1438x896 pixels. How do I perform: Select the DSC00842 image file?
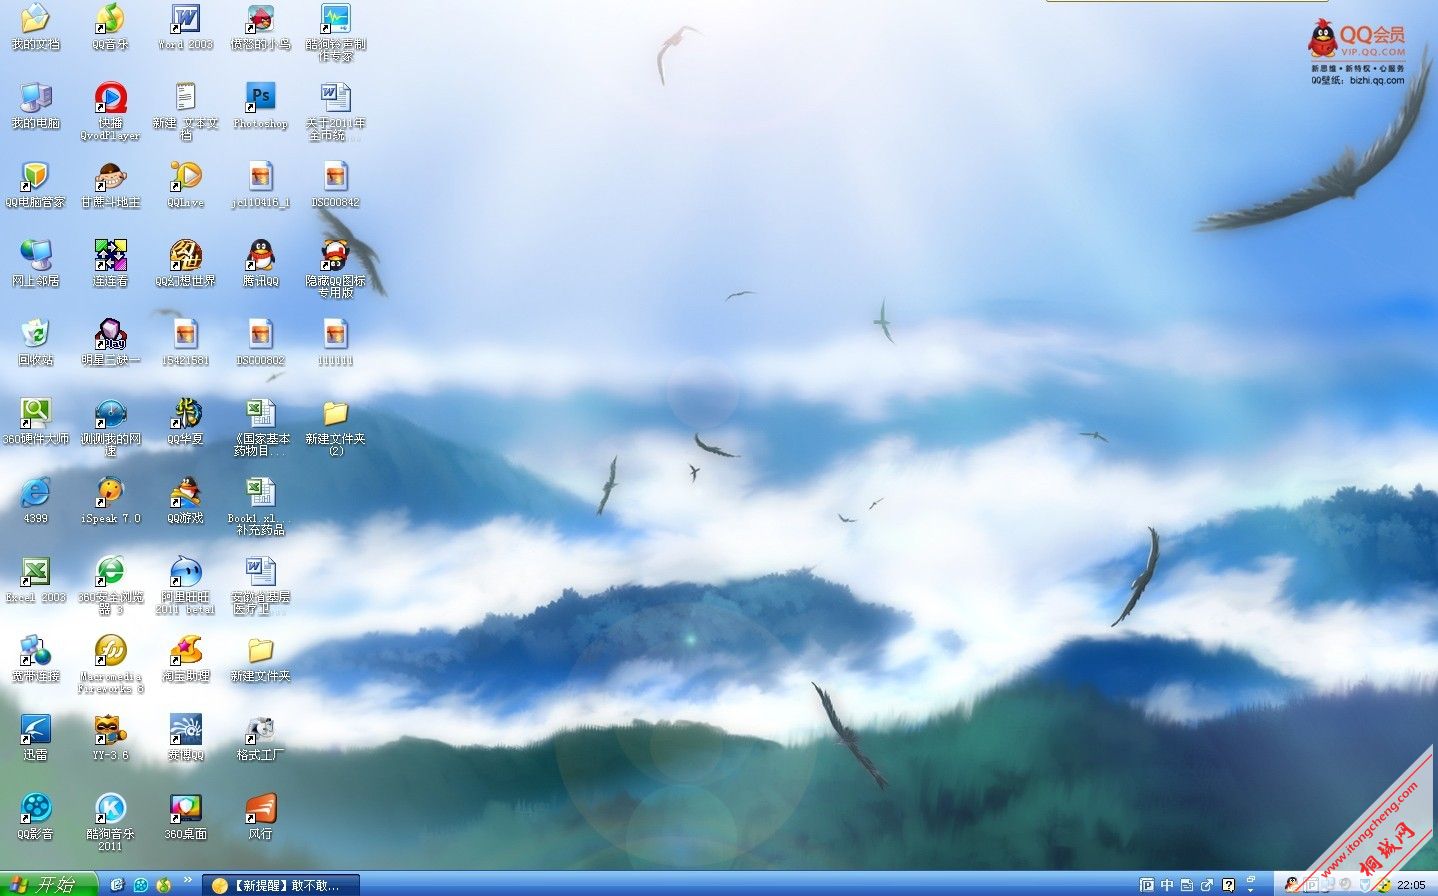[335, 177]
